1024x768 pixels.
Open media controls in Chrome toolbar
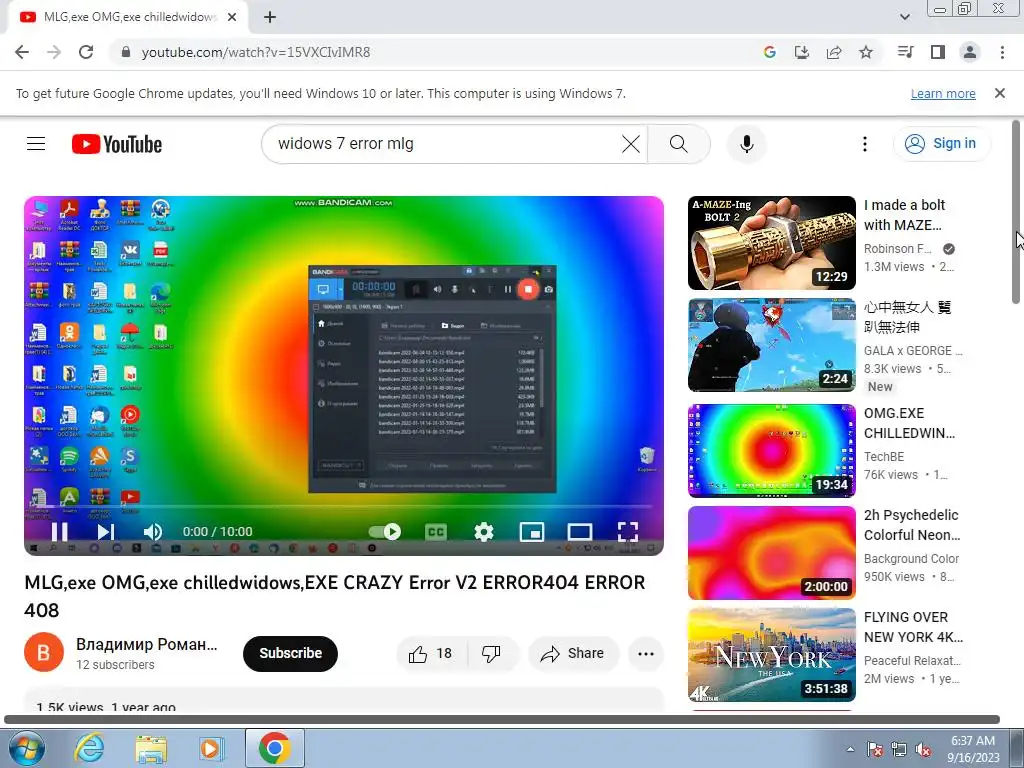point(906,52)
